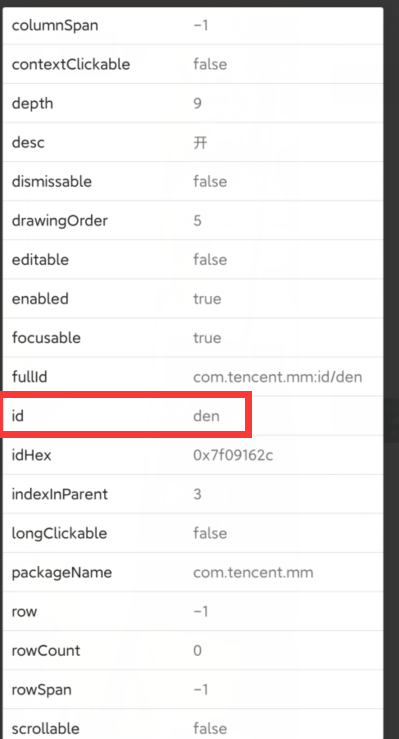Select the dismissable property row
Viewport: 399px width, 739px height.
[x=193, y=181]
